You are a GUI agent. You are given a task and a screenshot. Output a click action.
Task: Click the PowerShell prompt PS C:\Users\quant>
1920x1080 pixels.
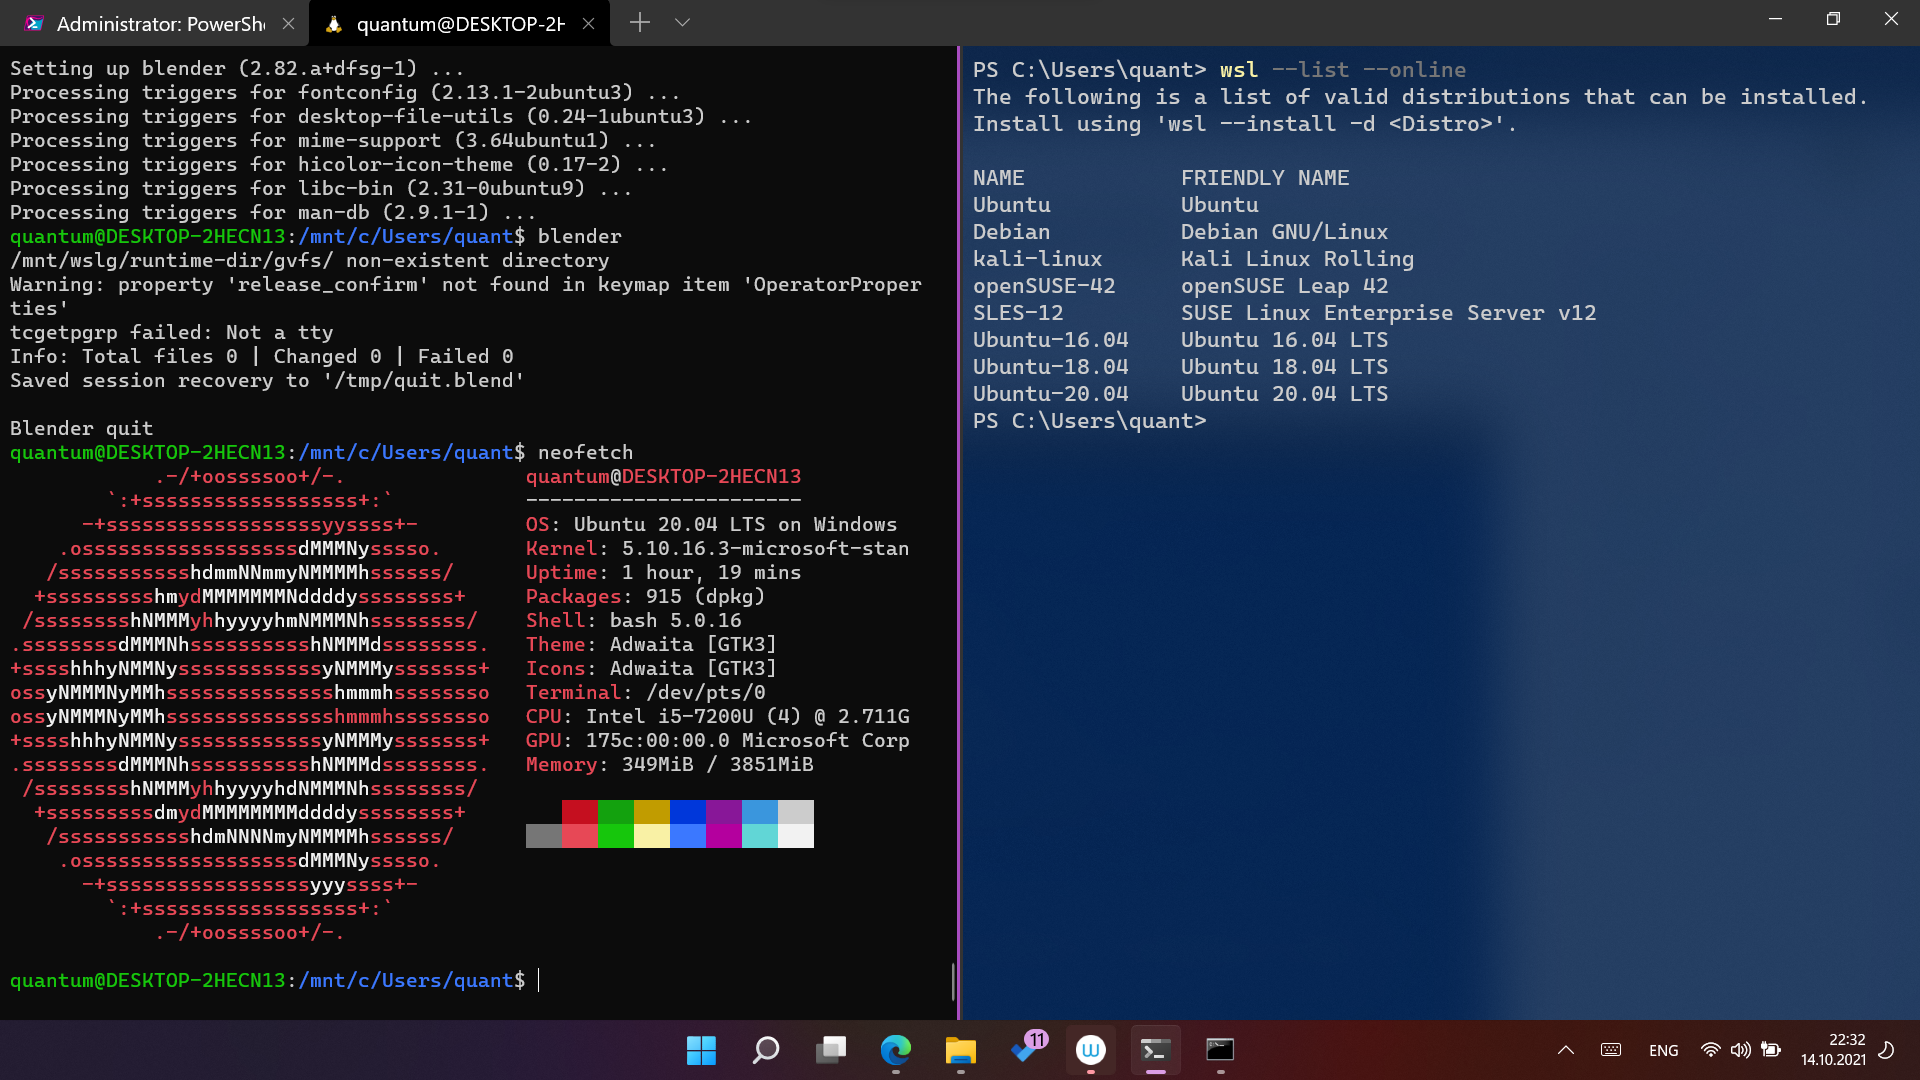click(x=1090, y=421)
